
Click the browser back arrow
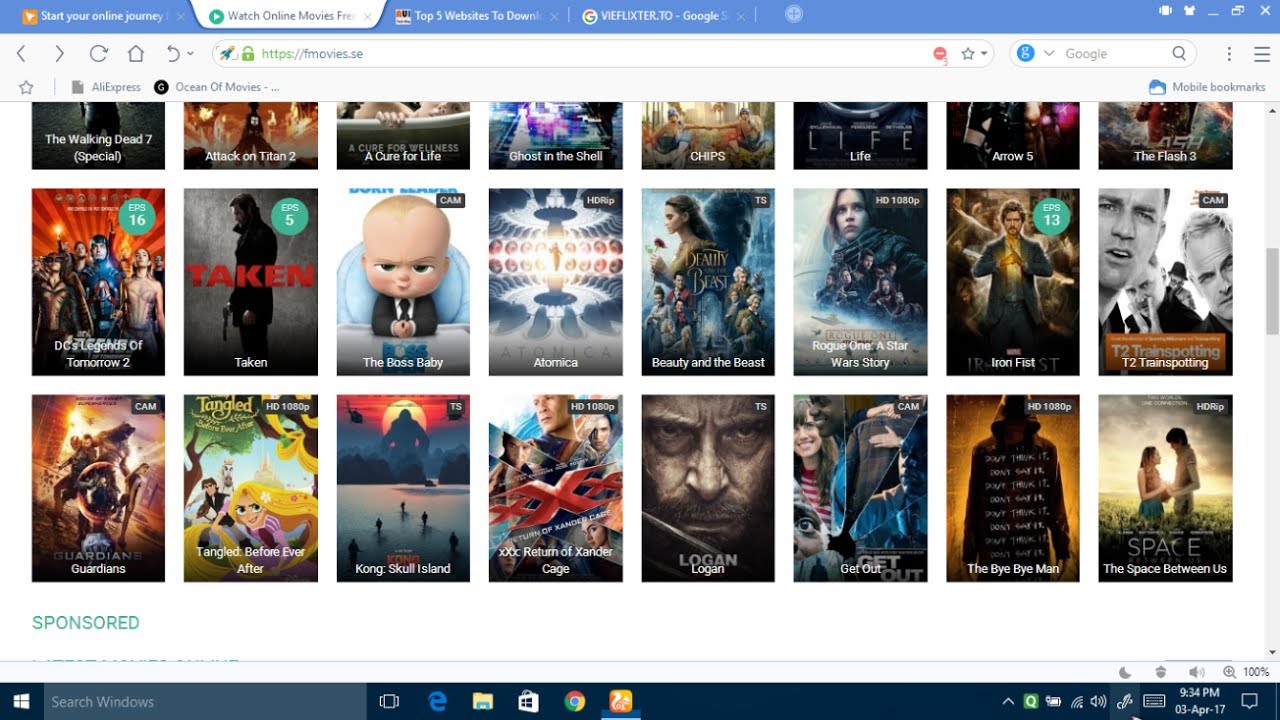click(x=21, y=54)
